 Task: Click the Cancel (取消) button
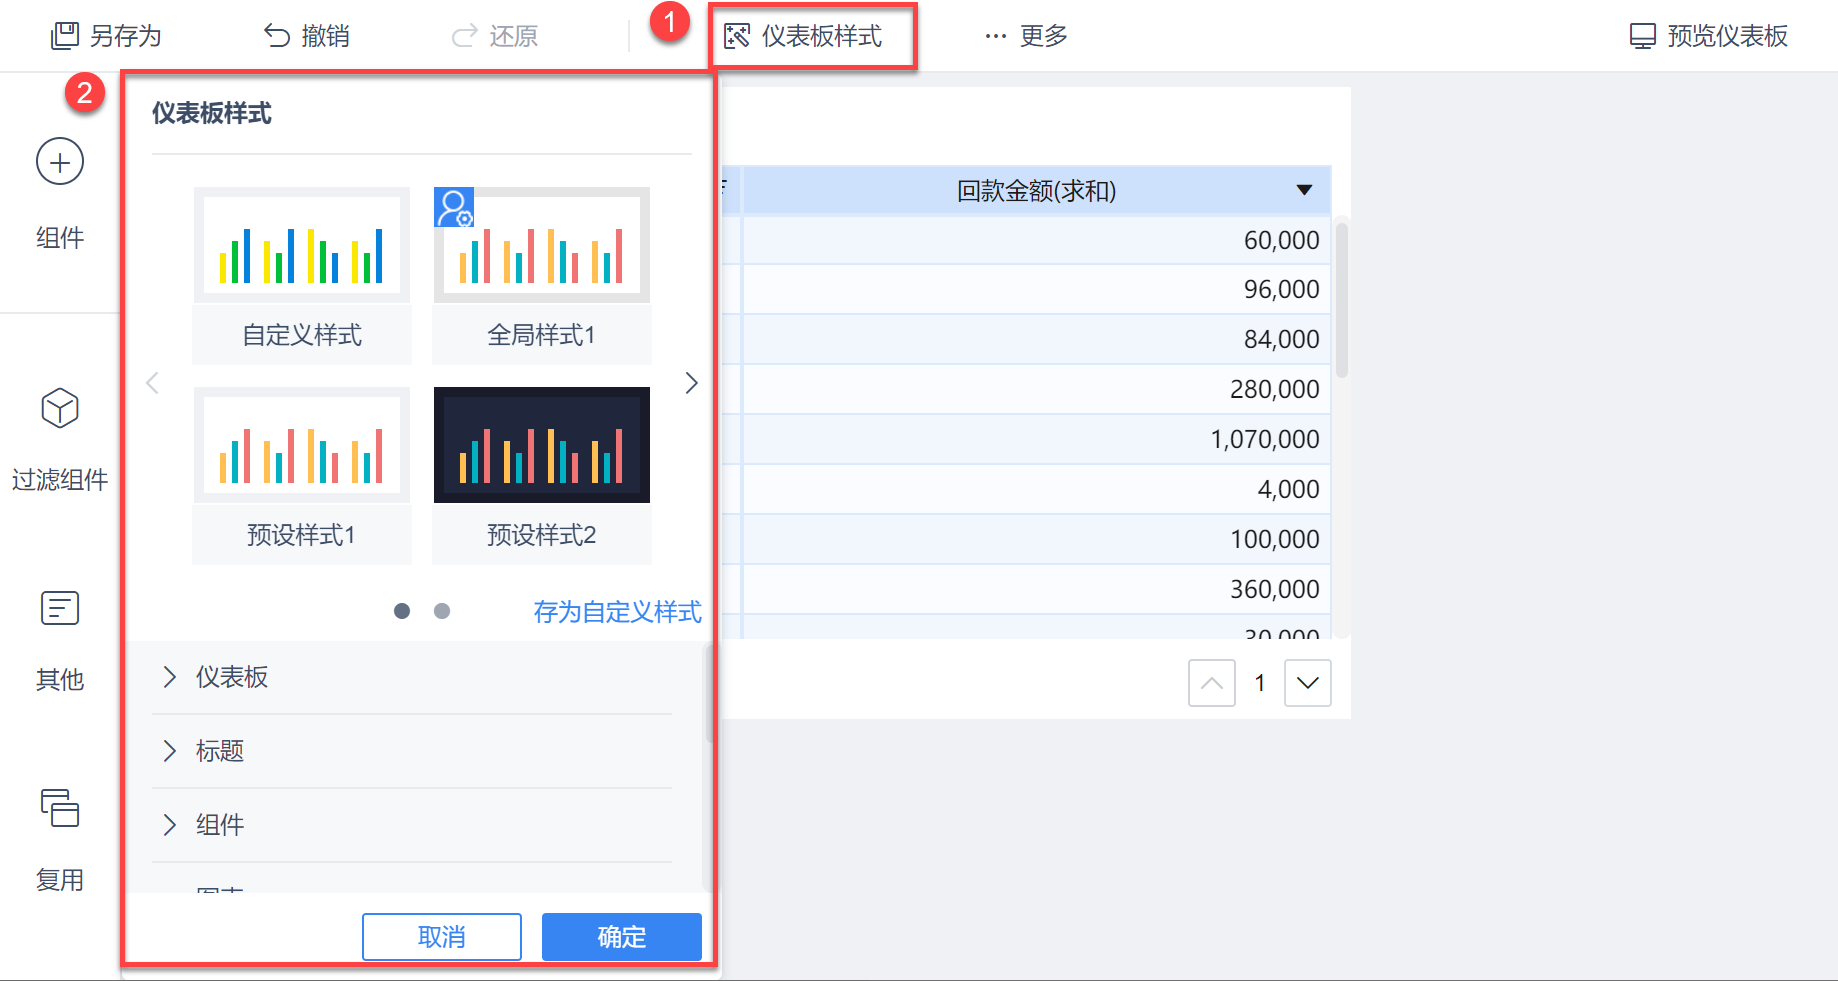(442, 937)
